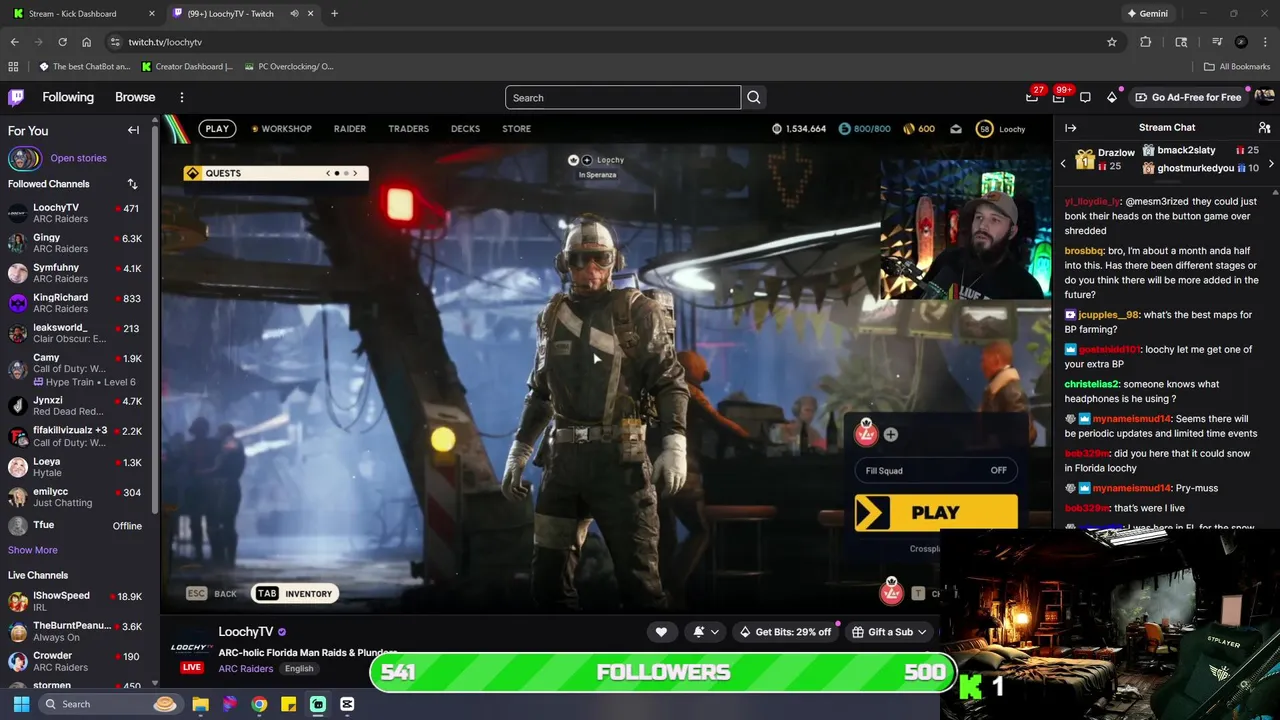Open Creator Dashboard bookmark
The width and height of the screenshot is (1280, 720).
187,67
